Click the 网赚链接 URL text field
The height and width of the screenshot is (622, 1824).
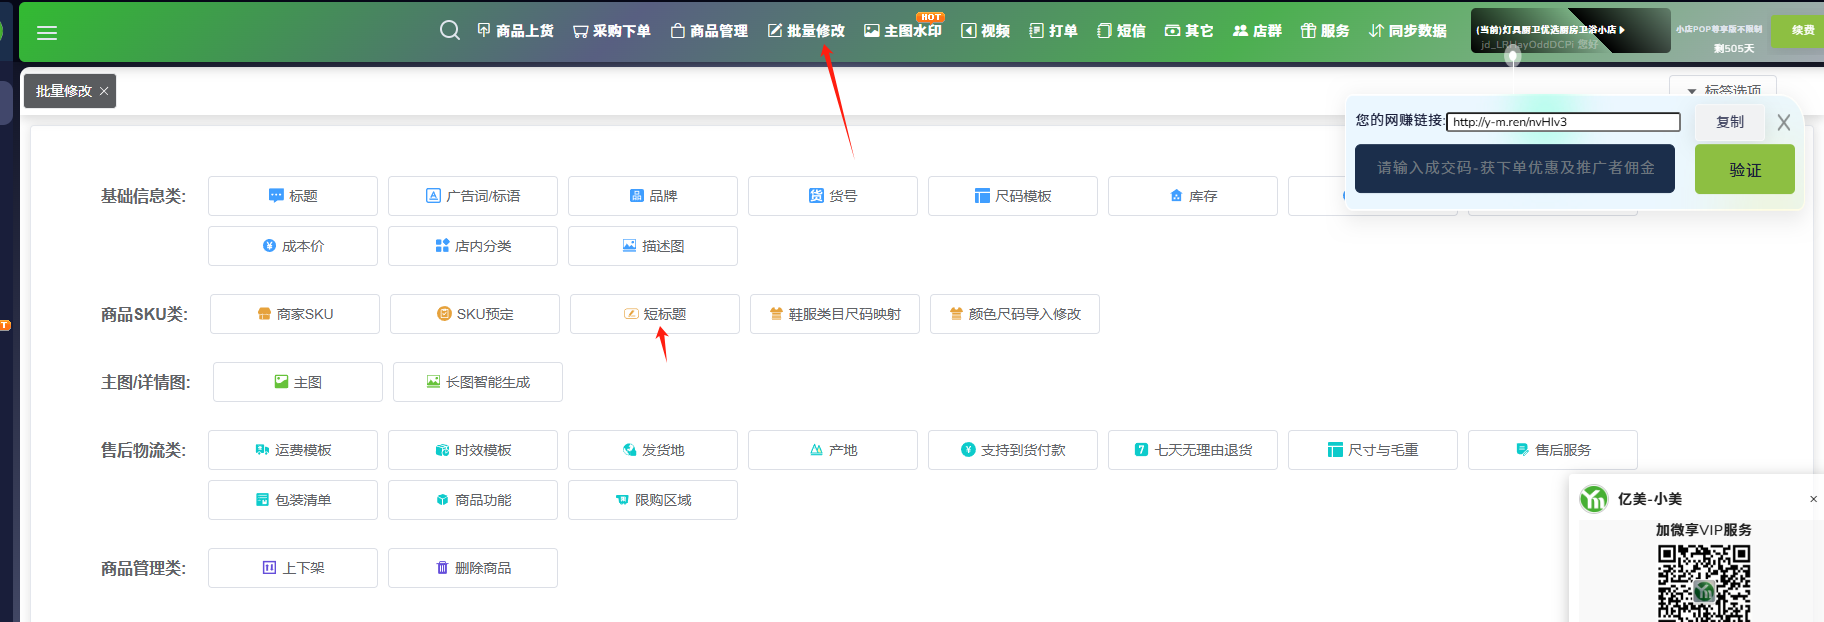click(x=1563, y=122)
